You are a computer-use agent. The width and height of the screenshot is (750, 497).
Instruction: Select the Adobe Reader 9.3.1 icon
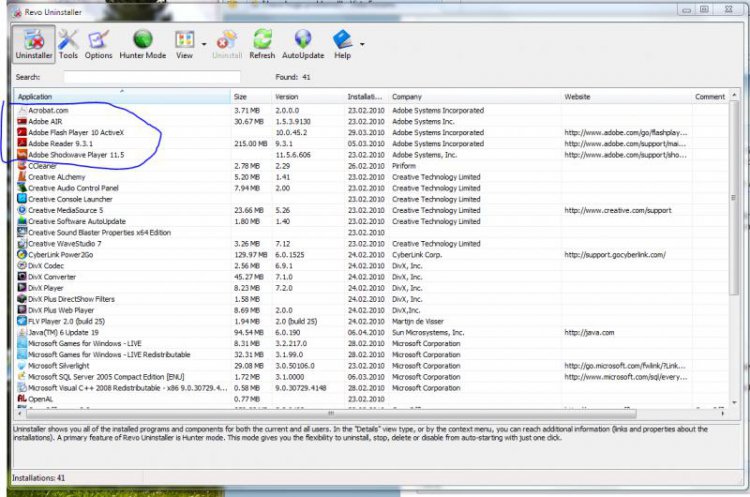(x=22, y=144)
